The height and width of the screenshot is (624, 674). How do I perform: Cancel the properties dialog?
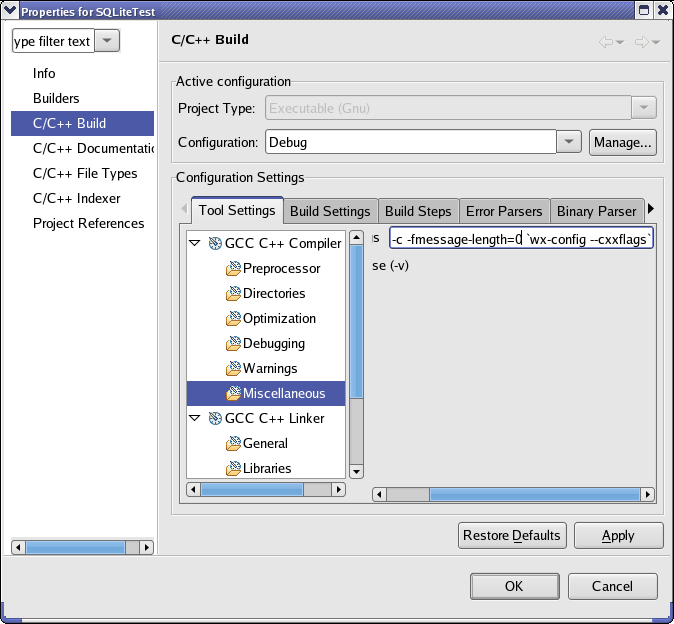tap(613, 586)
